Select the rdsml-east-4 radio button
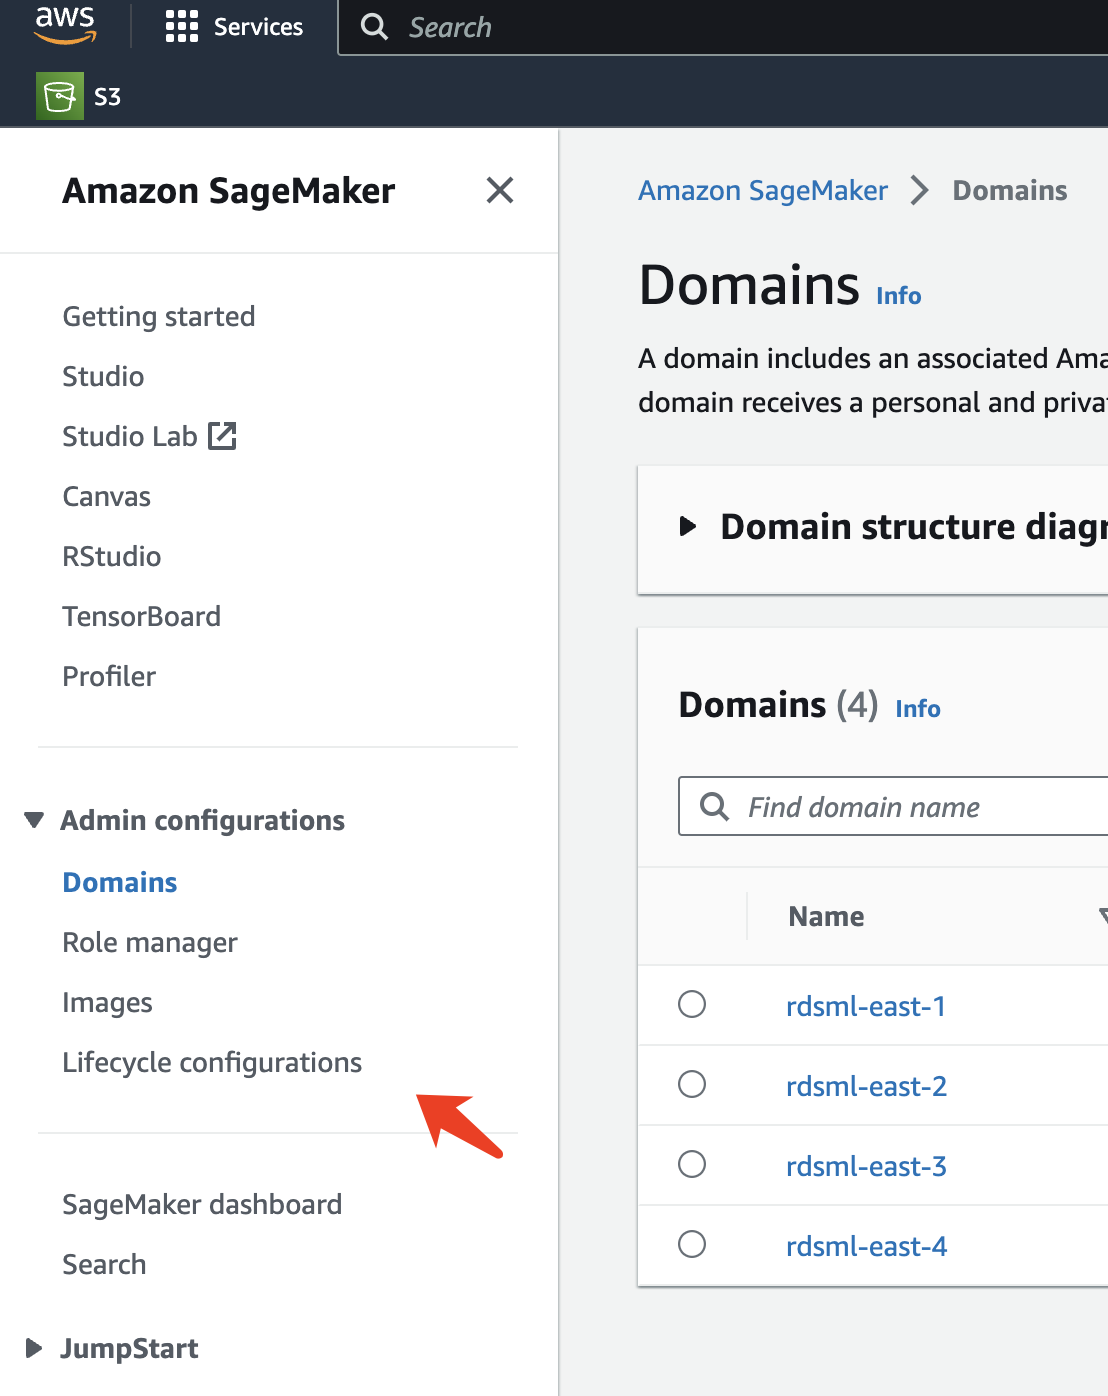 pyautogui.click(x=692, y=1244)
